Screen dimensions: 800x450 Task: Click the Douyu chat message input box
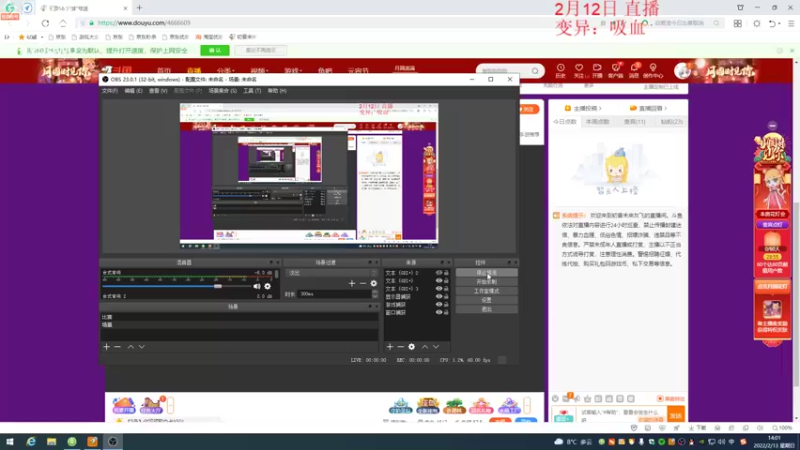[621, 414]
